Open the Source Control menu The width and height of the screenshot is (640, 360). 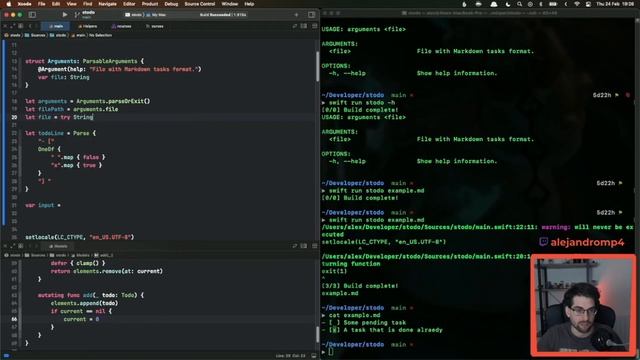[x=200, y=4]
